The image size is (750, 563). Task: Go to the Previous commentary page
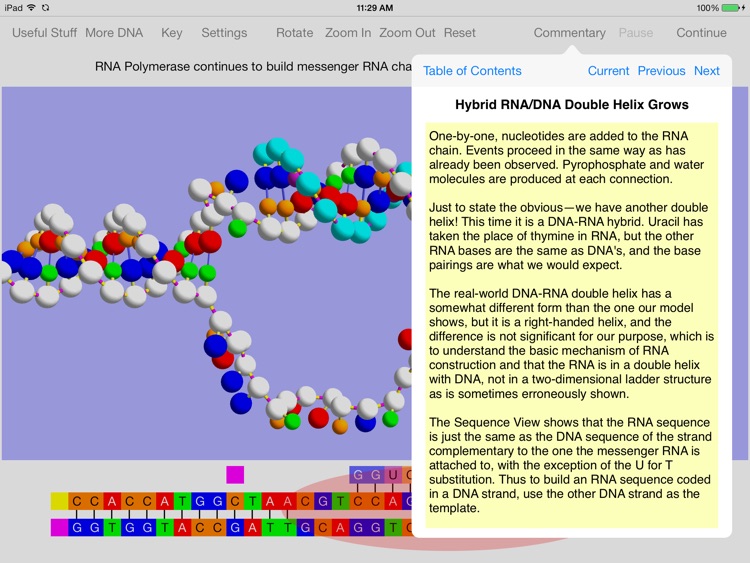pos(661,71)
